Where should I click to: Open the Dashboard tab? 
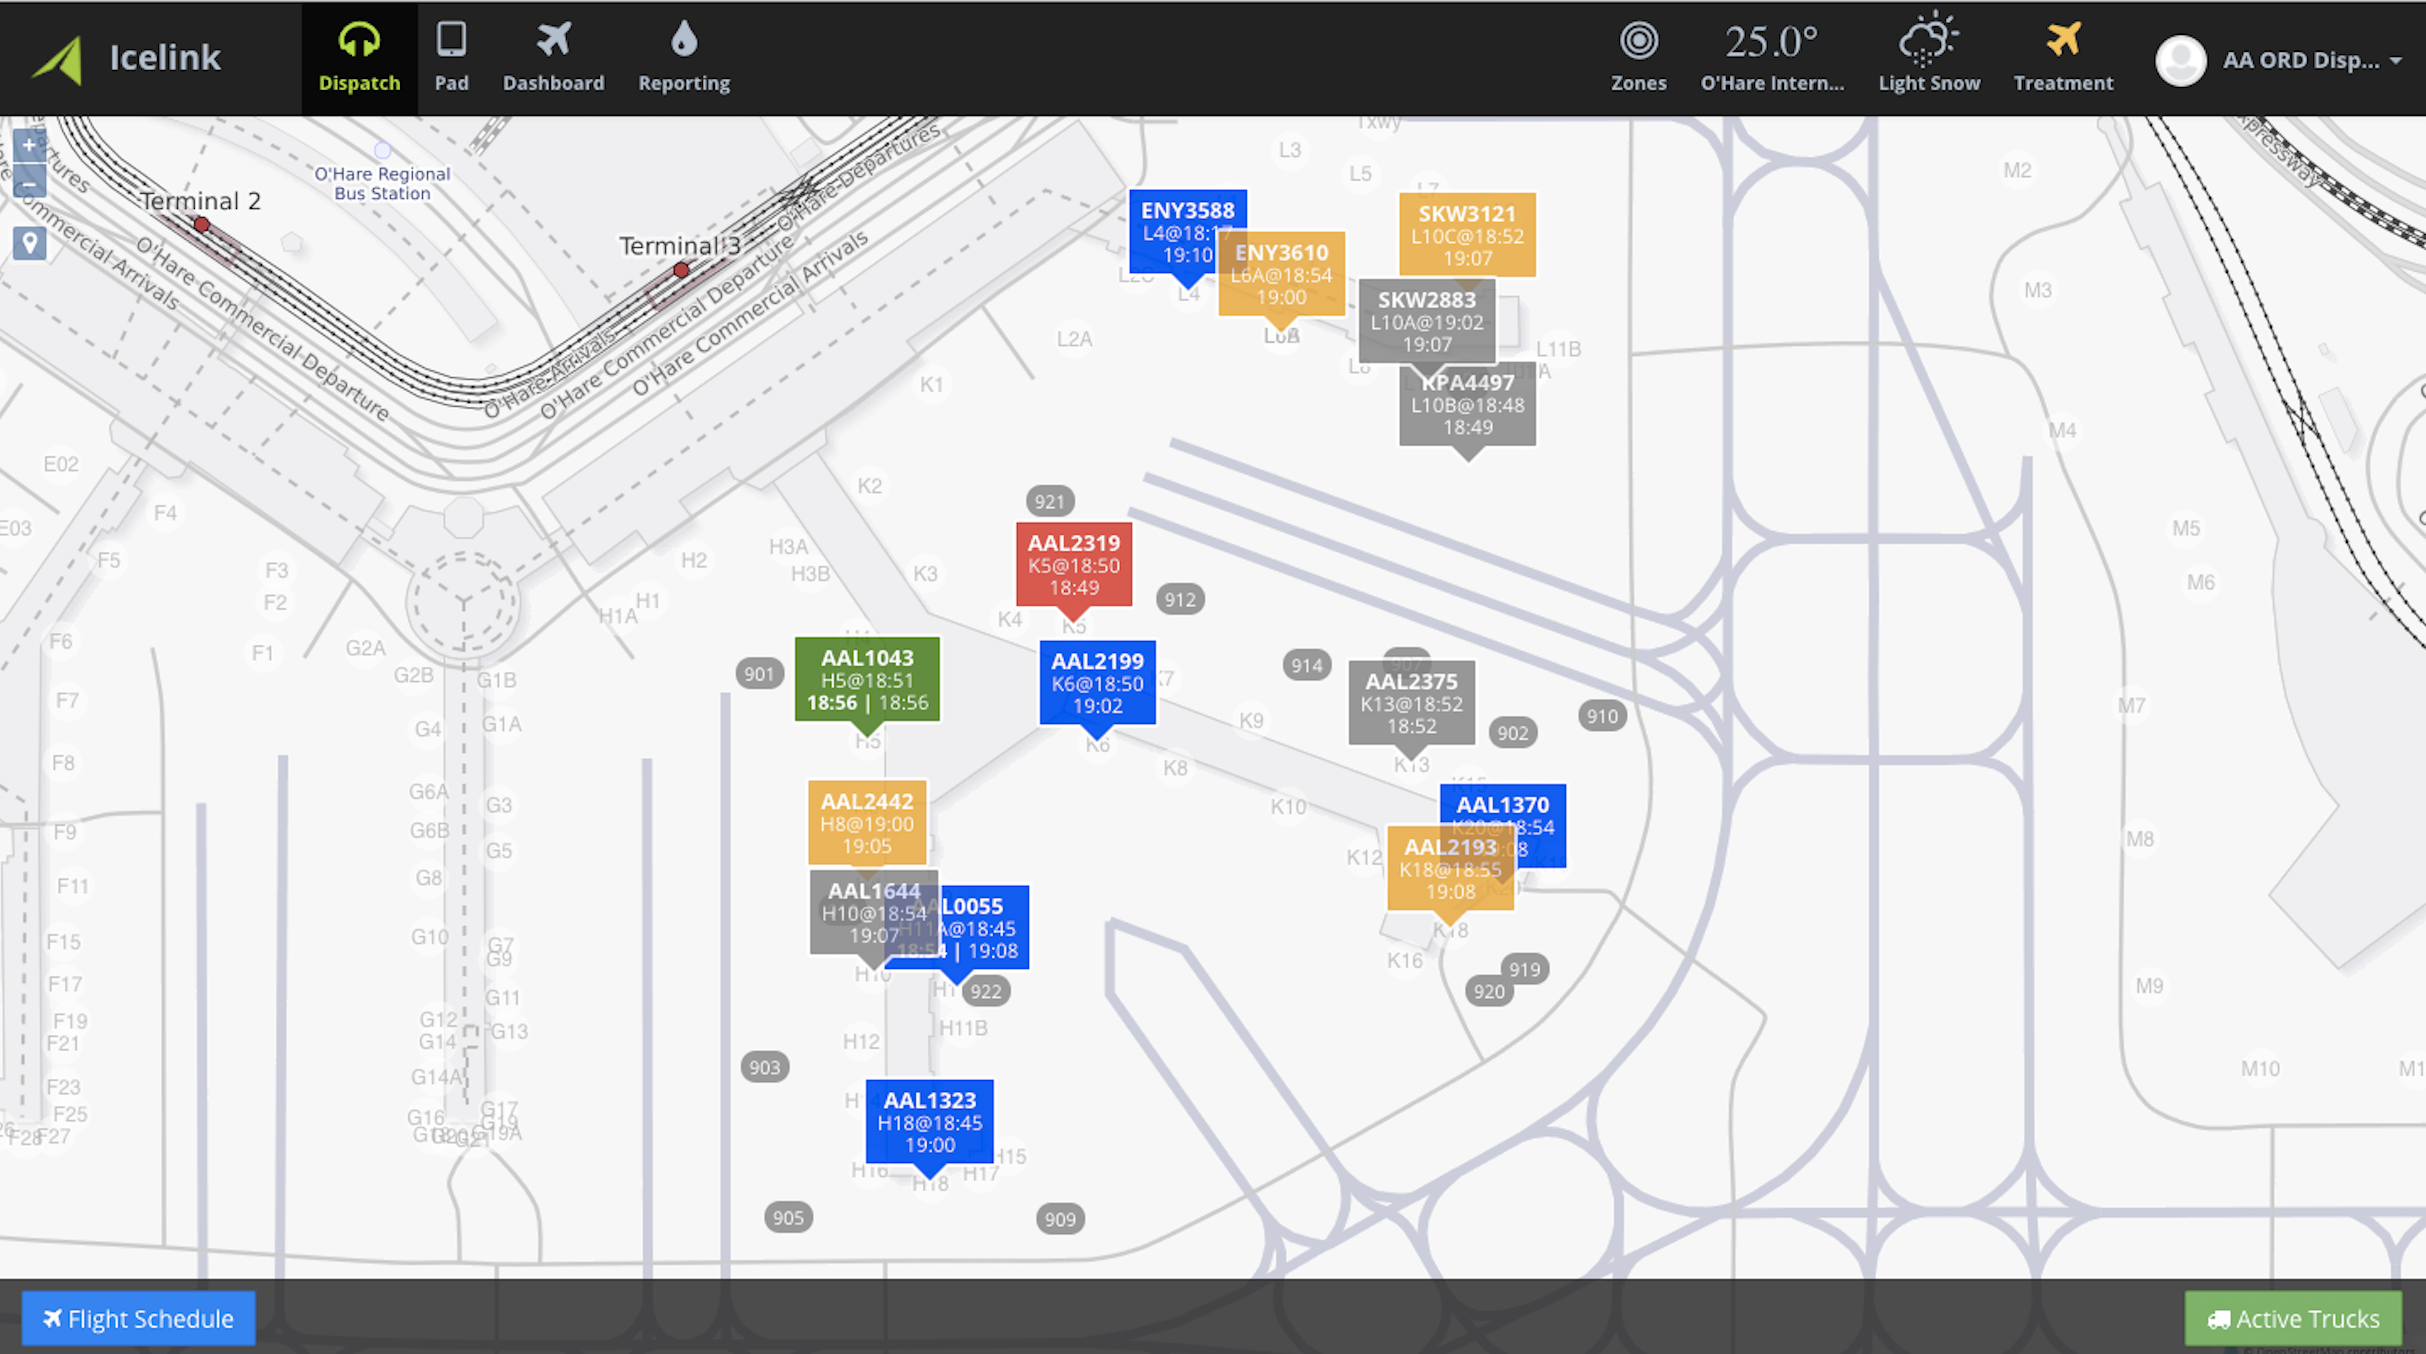click(x=553, y=58)
